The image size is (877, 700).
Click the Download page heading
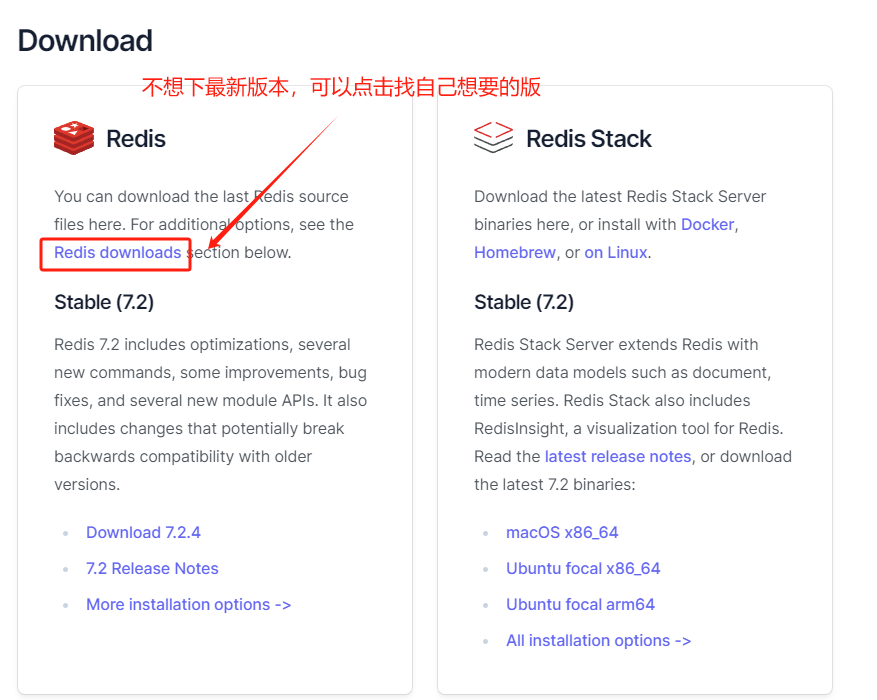(x=85, y=41)
